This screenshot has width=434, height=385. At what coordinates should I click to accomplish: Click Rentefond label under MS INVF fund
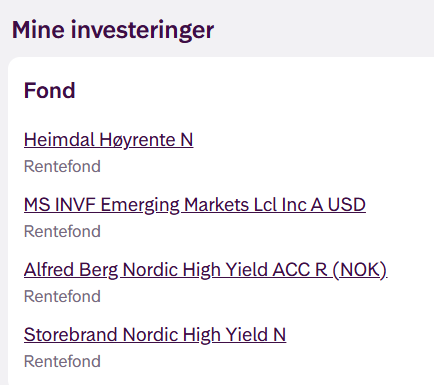[62, 231]
